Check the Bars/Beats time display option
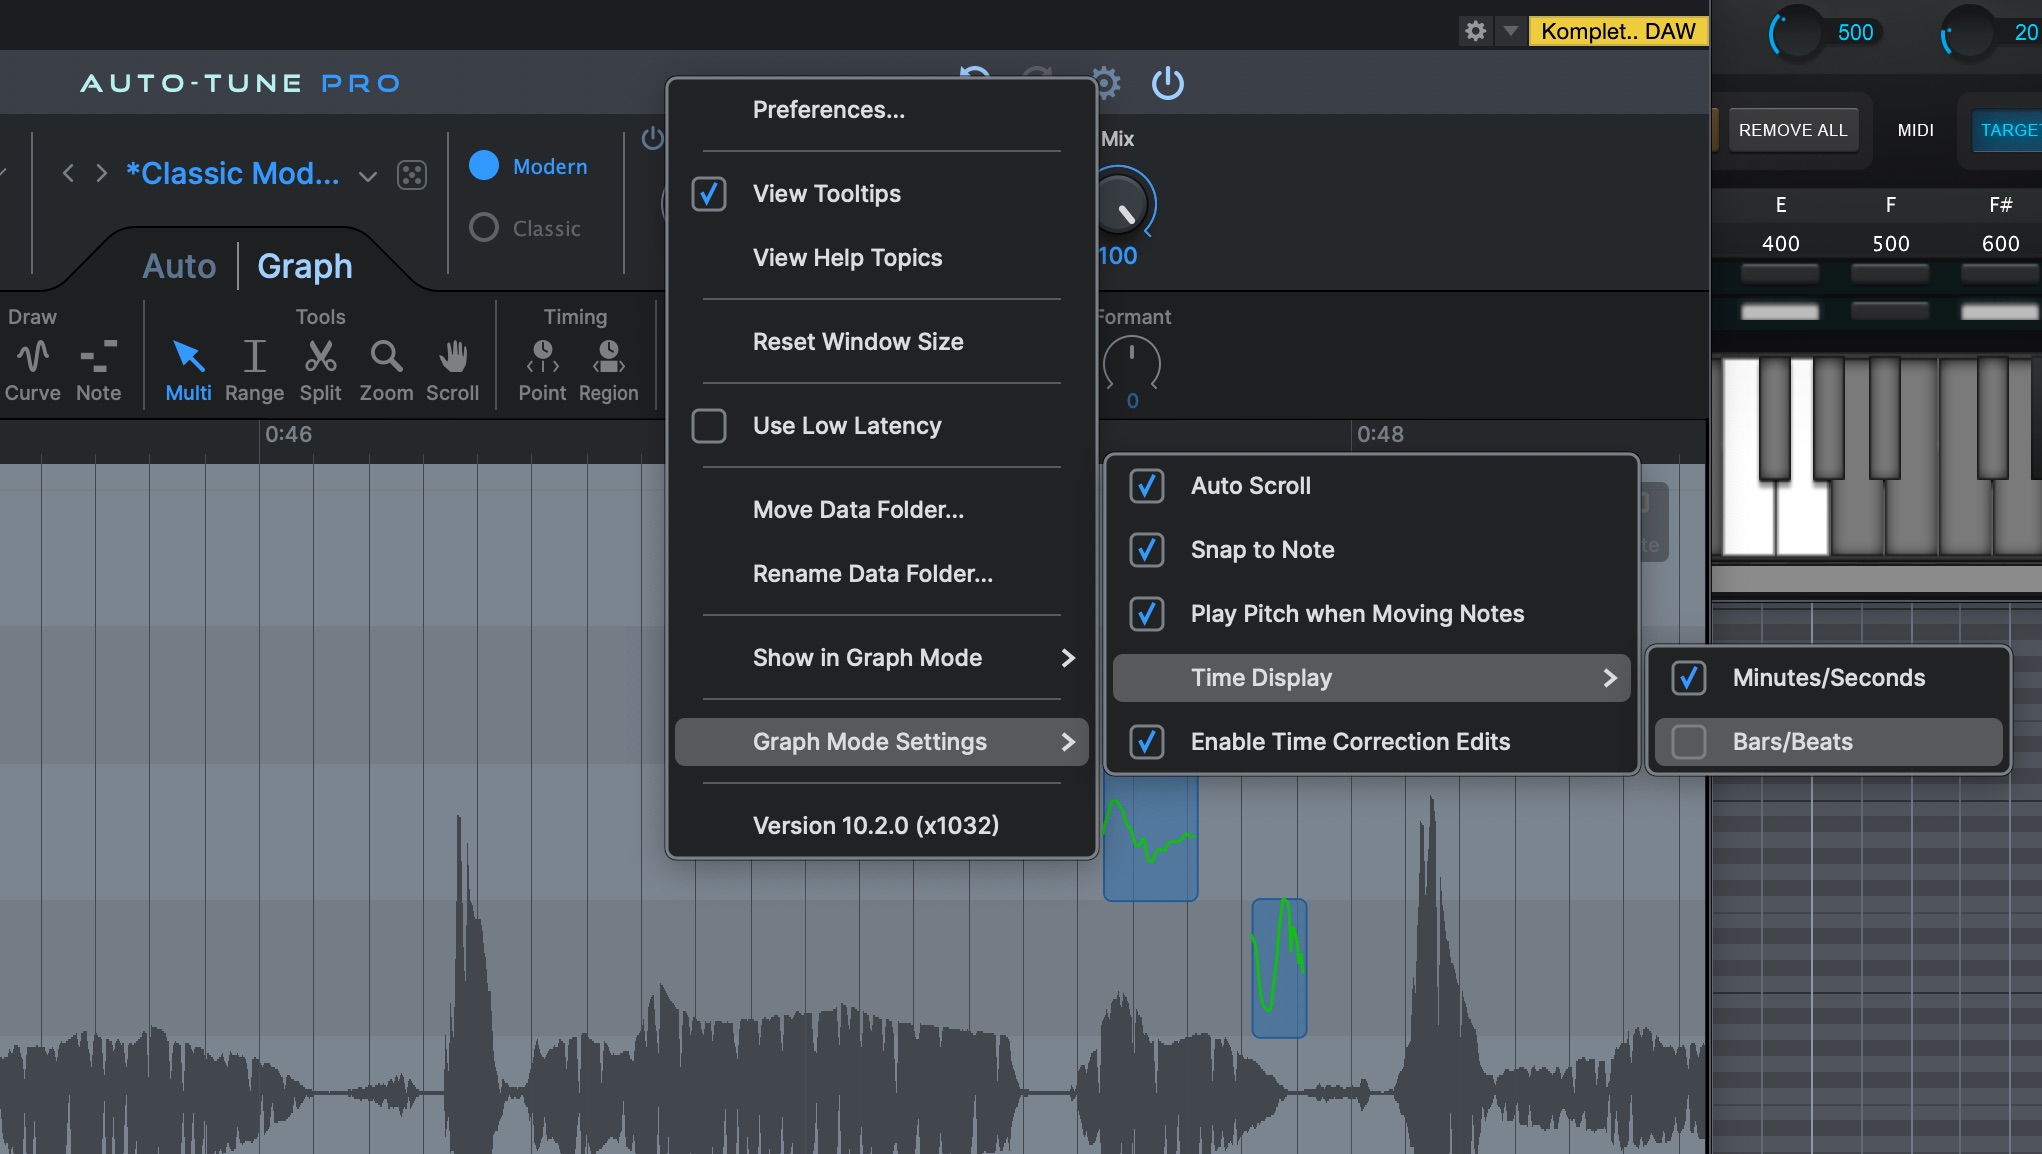This screenshot has width=2042, height=1154. [x=1689, y=742]
